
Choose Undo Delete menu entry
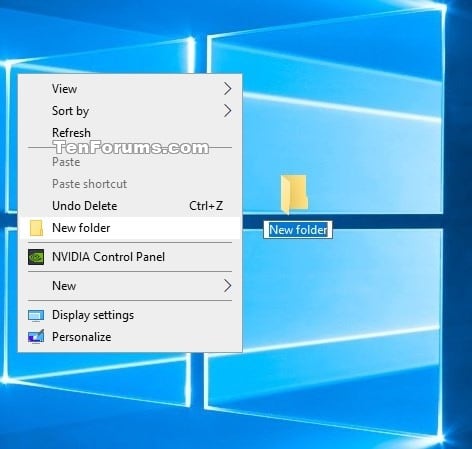click(x=130, y=206)
